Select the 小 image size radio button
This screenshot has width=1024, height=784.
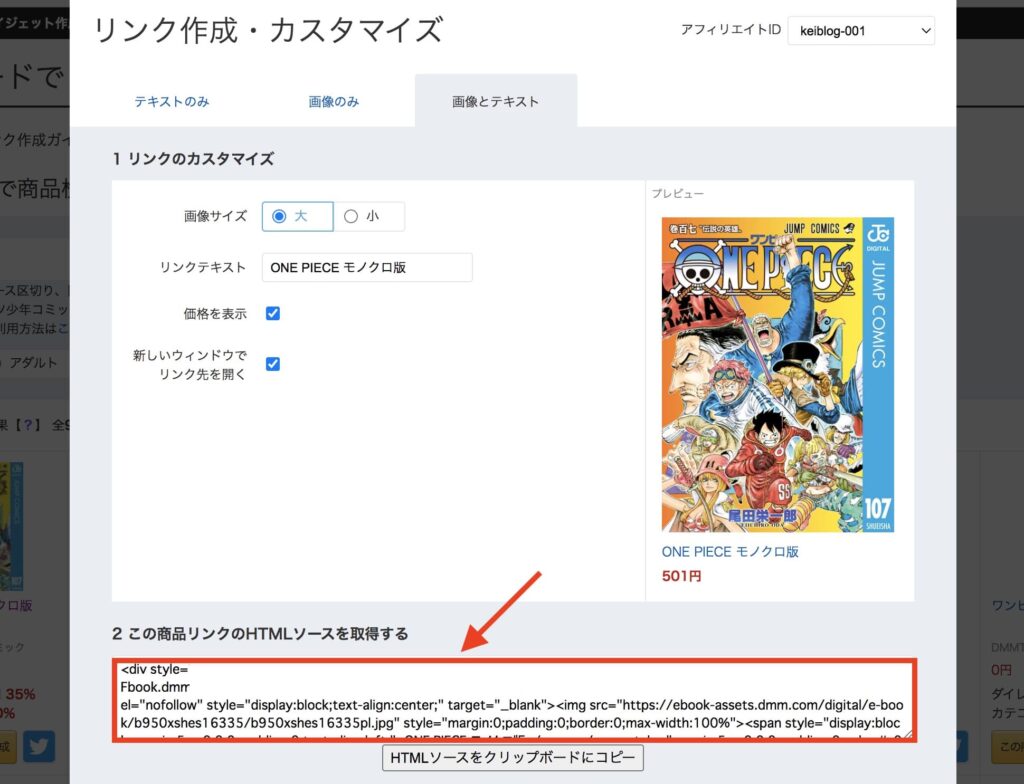click(351, 216)
